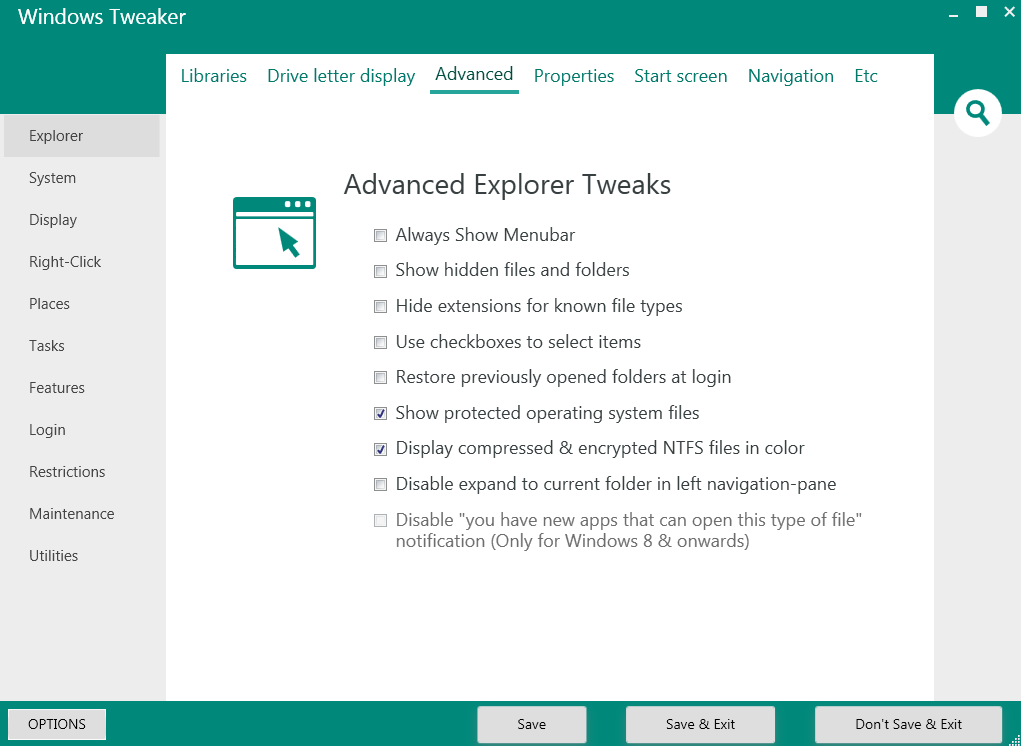1021x746 pixels.
Task: Click Save & Exit
Action: point(700,724)
